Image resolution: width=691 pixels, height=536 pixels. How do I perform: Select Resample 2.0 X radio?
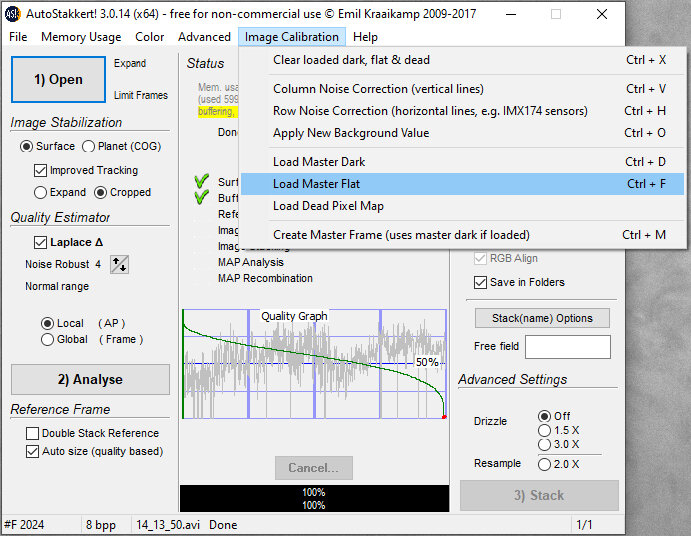pos(544,464)
